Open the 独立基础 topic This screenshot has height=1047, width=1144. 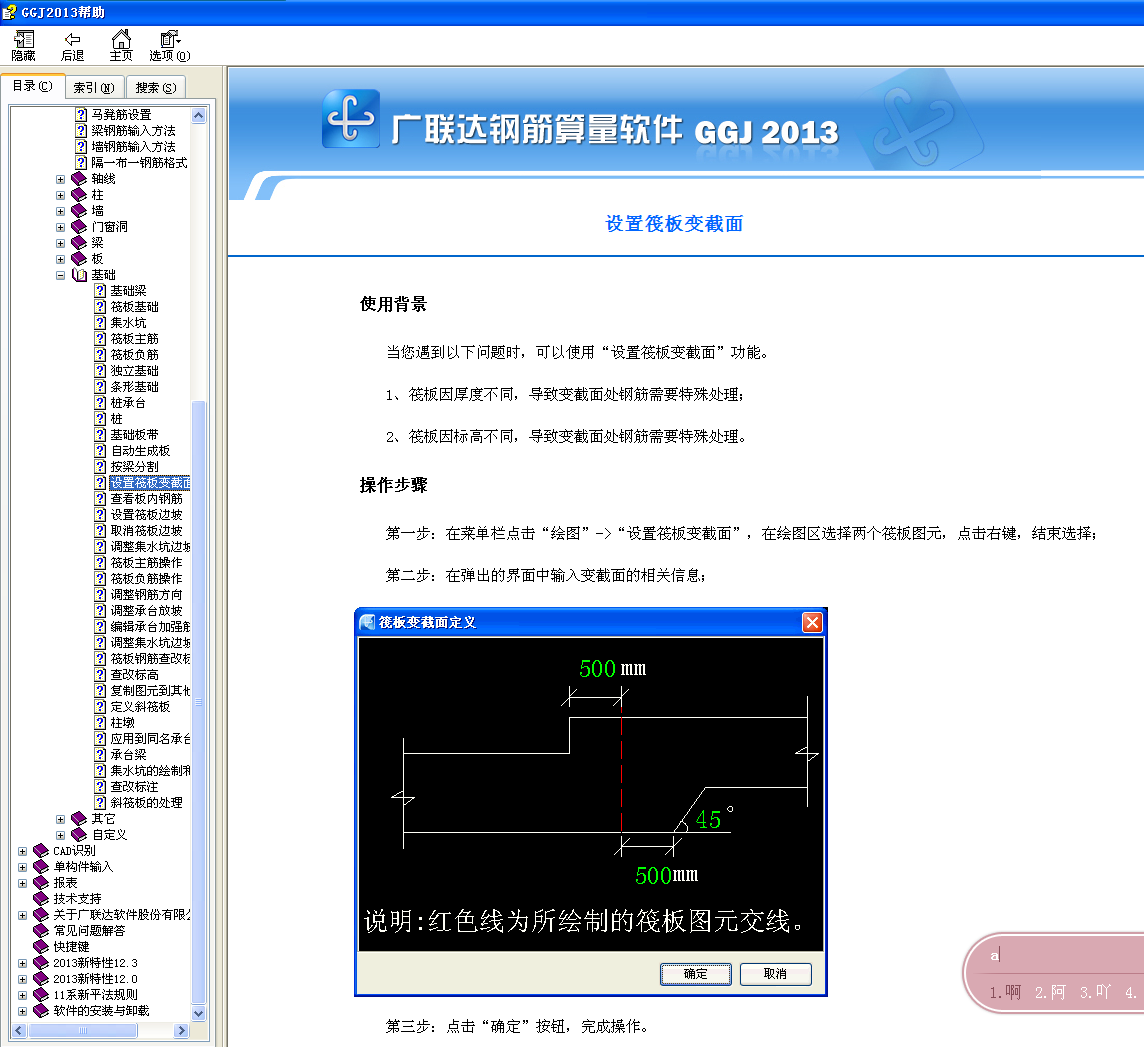134,371
